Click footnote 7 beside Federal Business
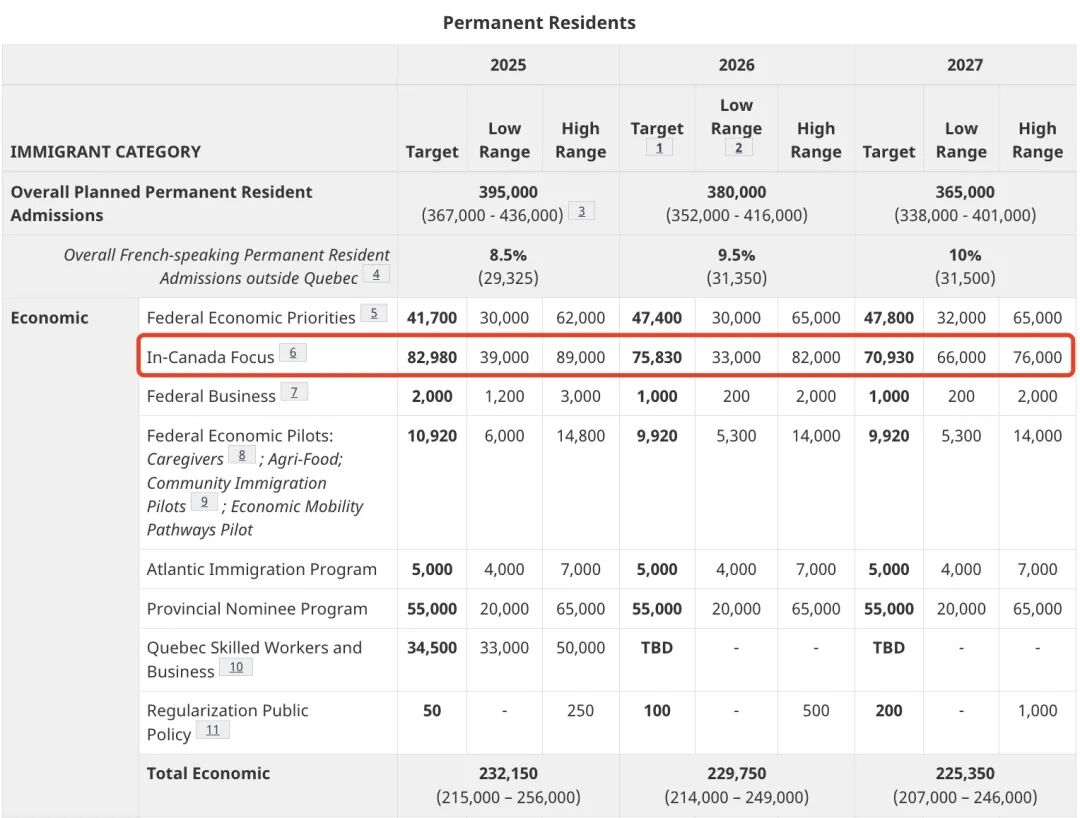 click(294, 392)
